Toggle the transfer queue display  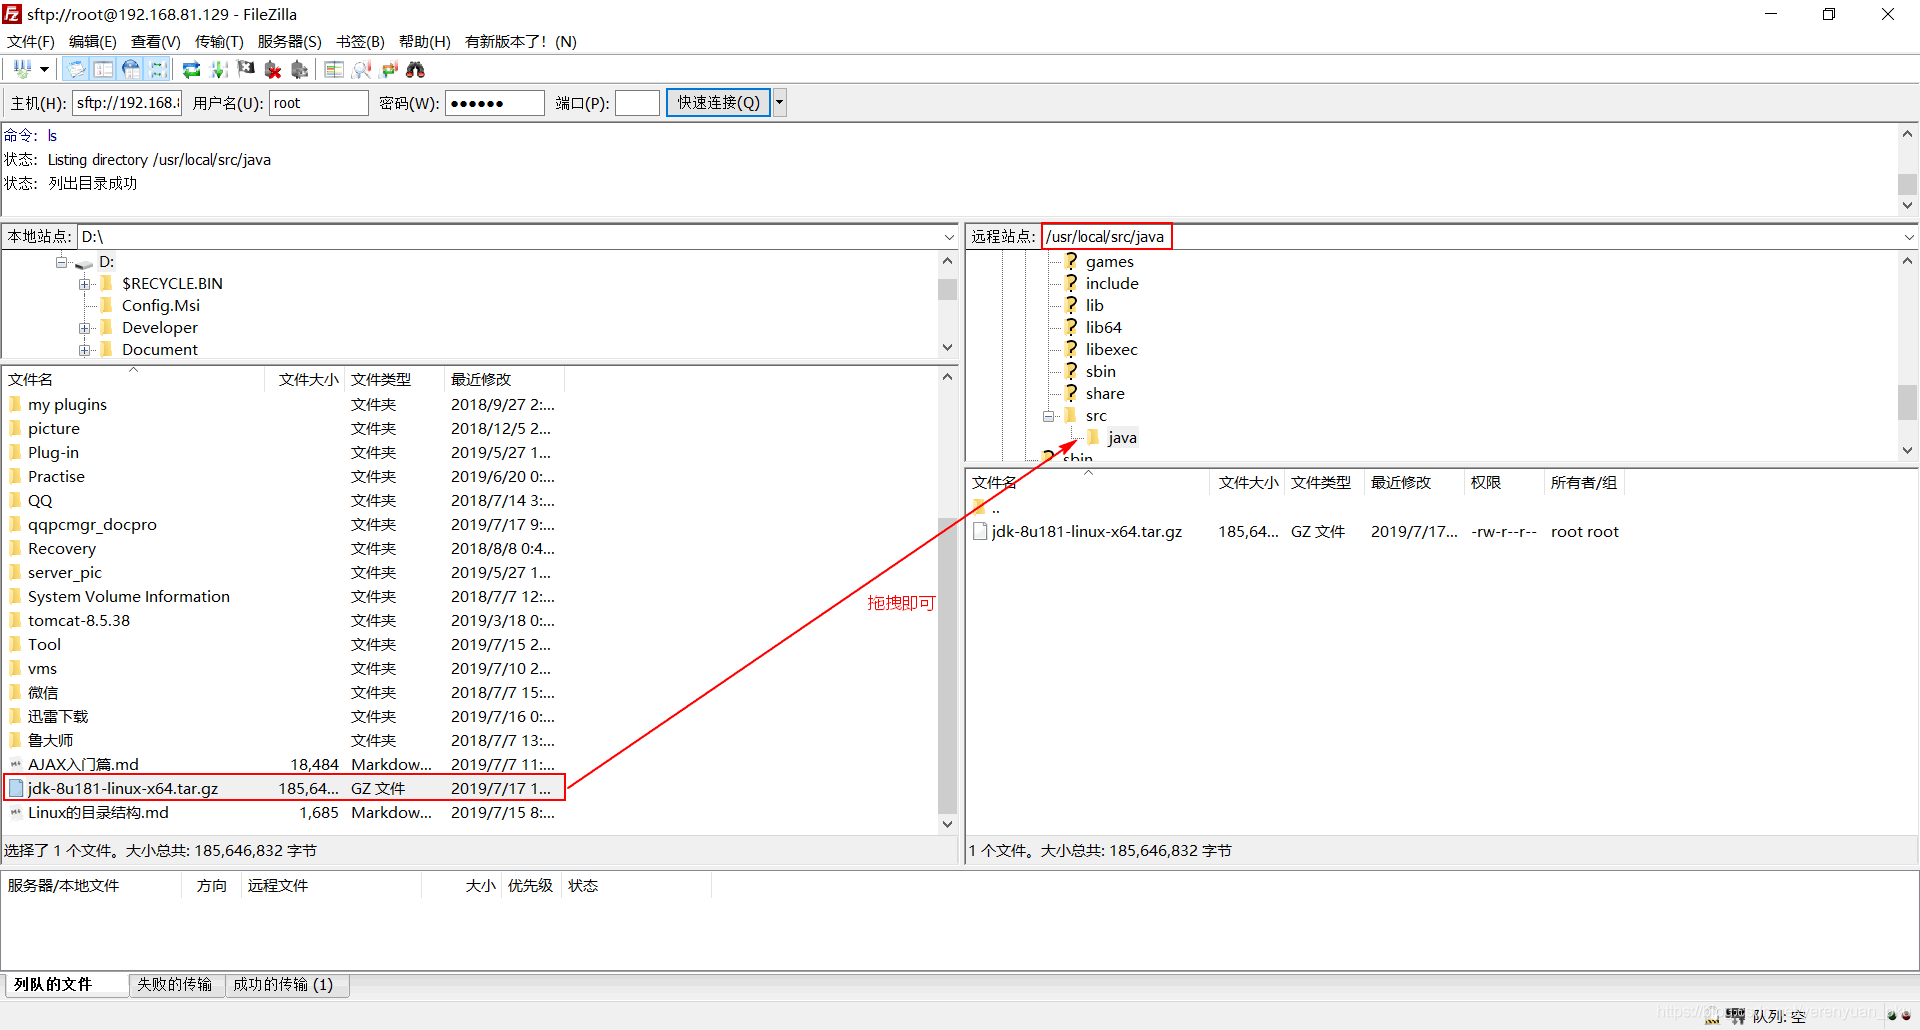coord(157,69)
